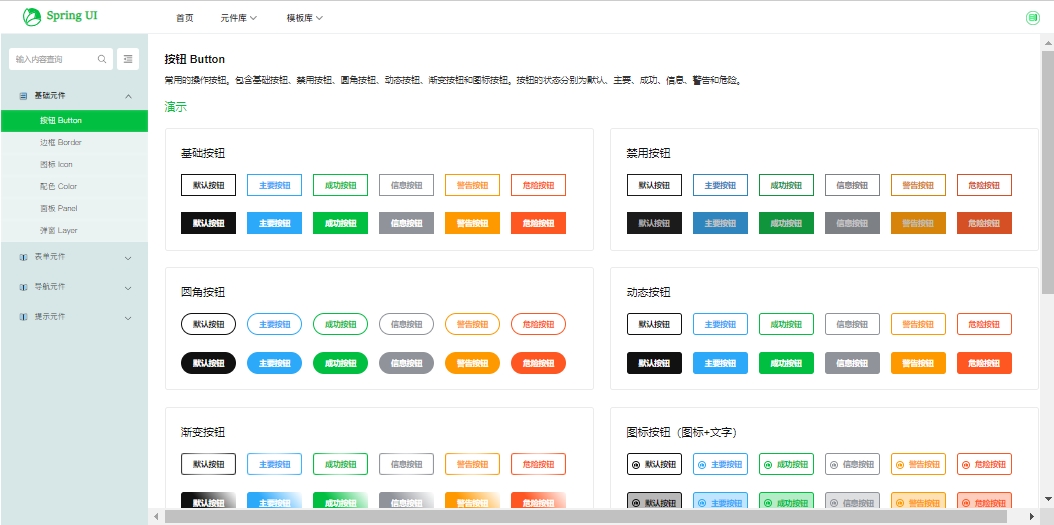
Task: Click the icon left of 提示元件
Action: 24,318
